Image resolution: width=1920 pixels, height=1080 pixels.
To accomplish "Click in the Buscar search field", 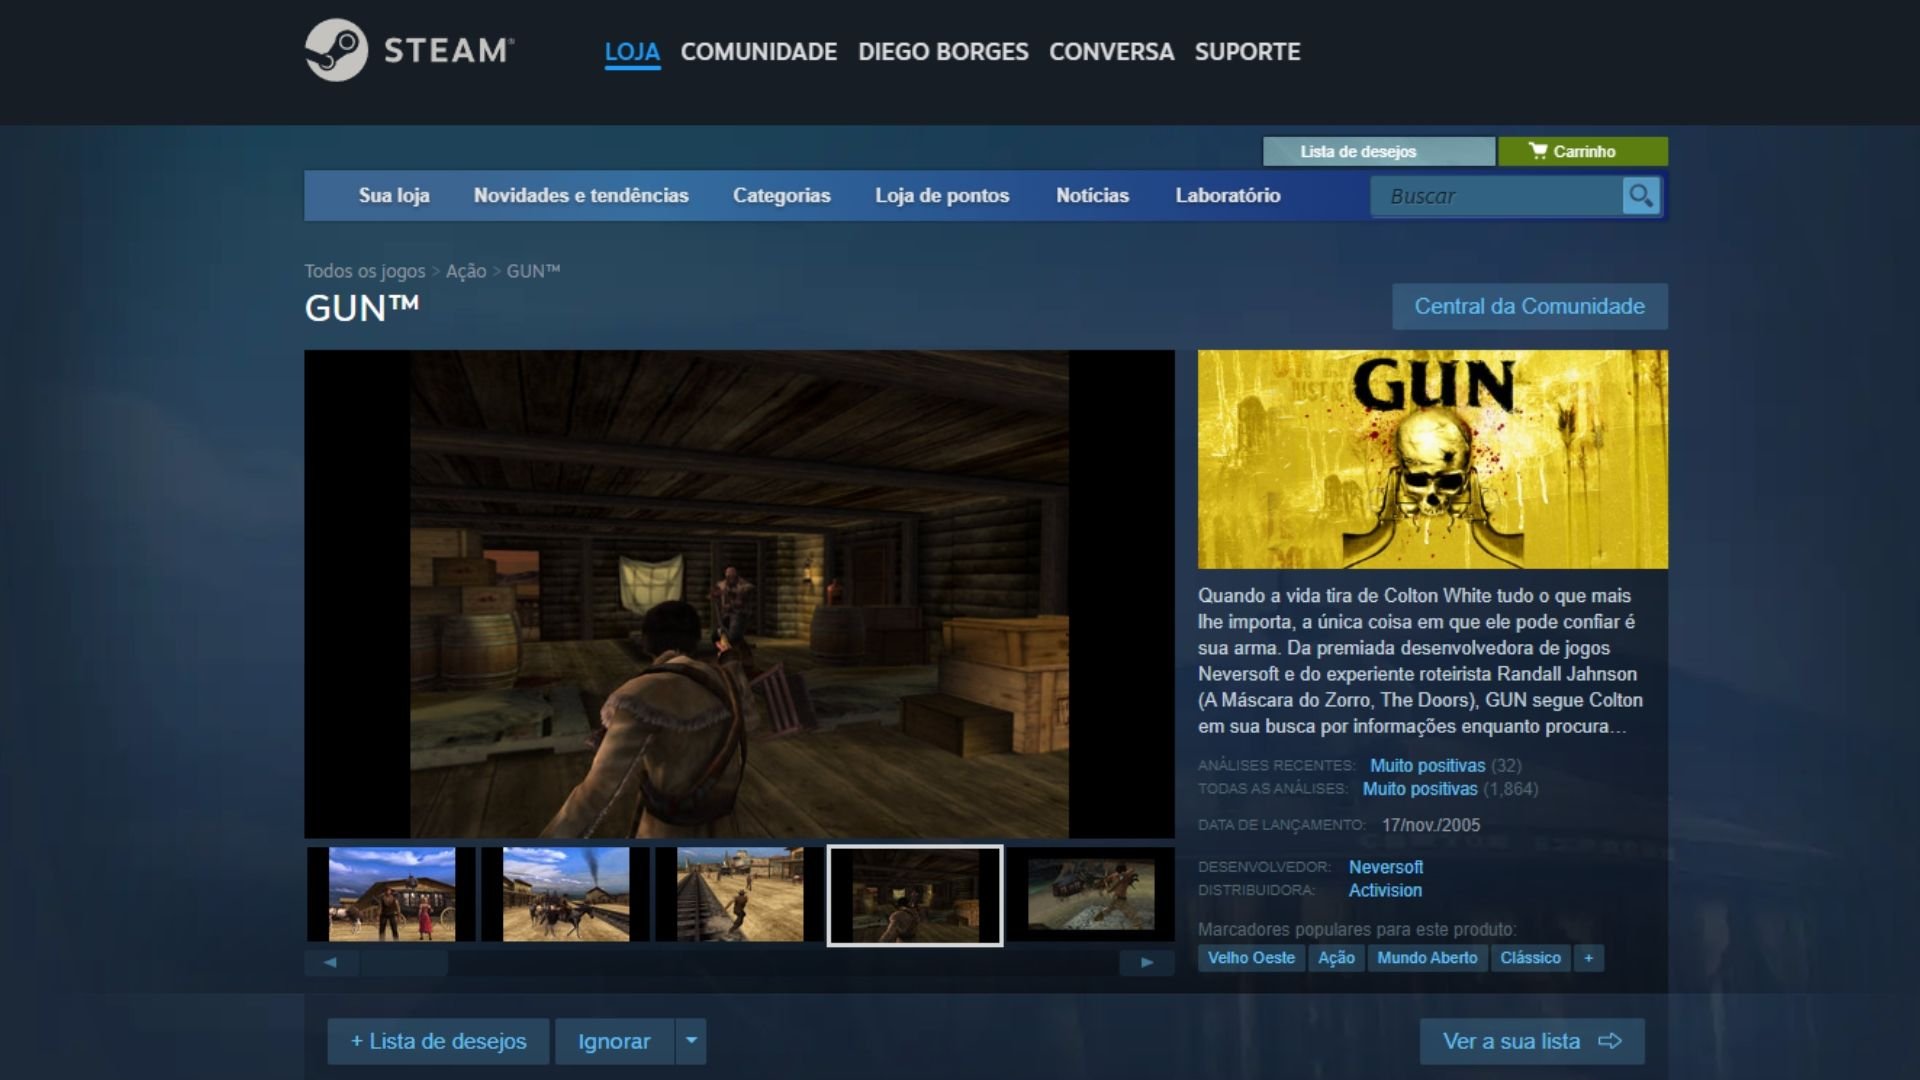I will coord(1496,196).
